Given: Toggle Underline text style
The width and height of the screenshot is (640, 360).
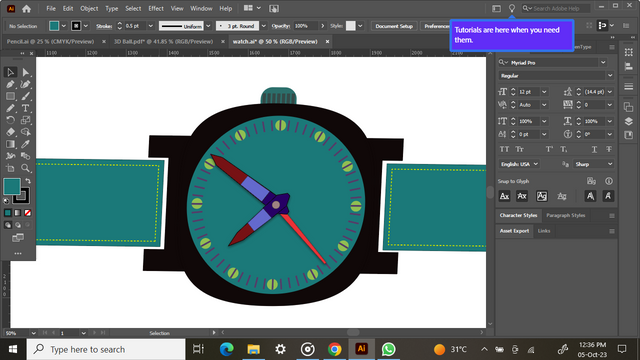Looking at the screenshot, I should point(594,149).
